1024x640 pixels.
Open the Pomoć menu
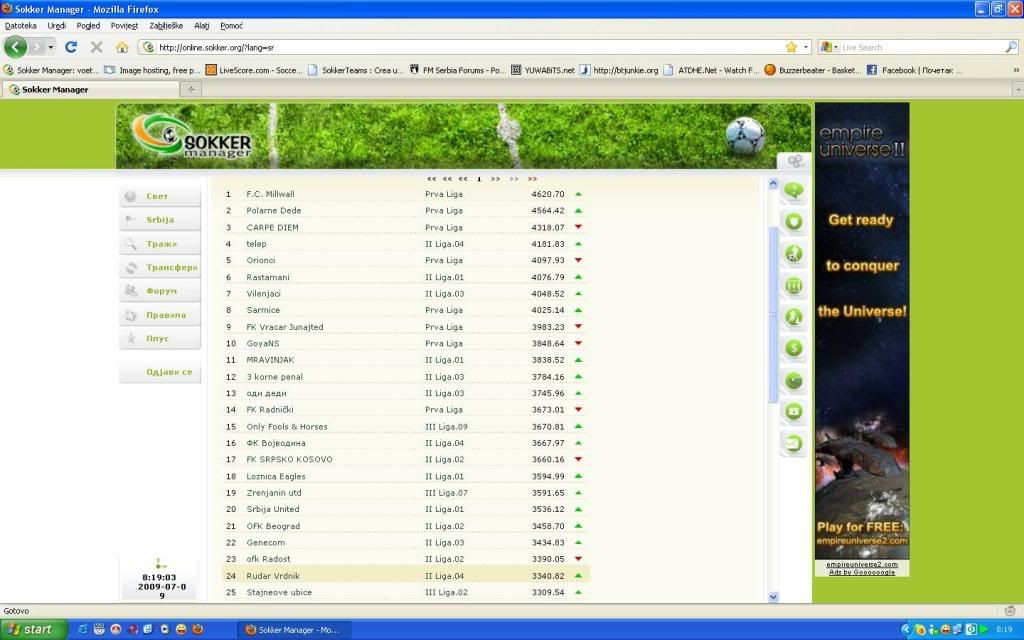click(x=231, y=25)
